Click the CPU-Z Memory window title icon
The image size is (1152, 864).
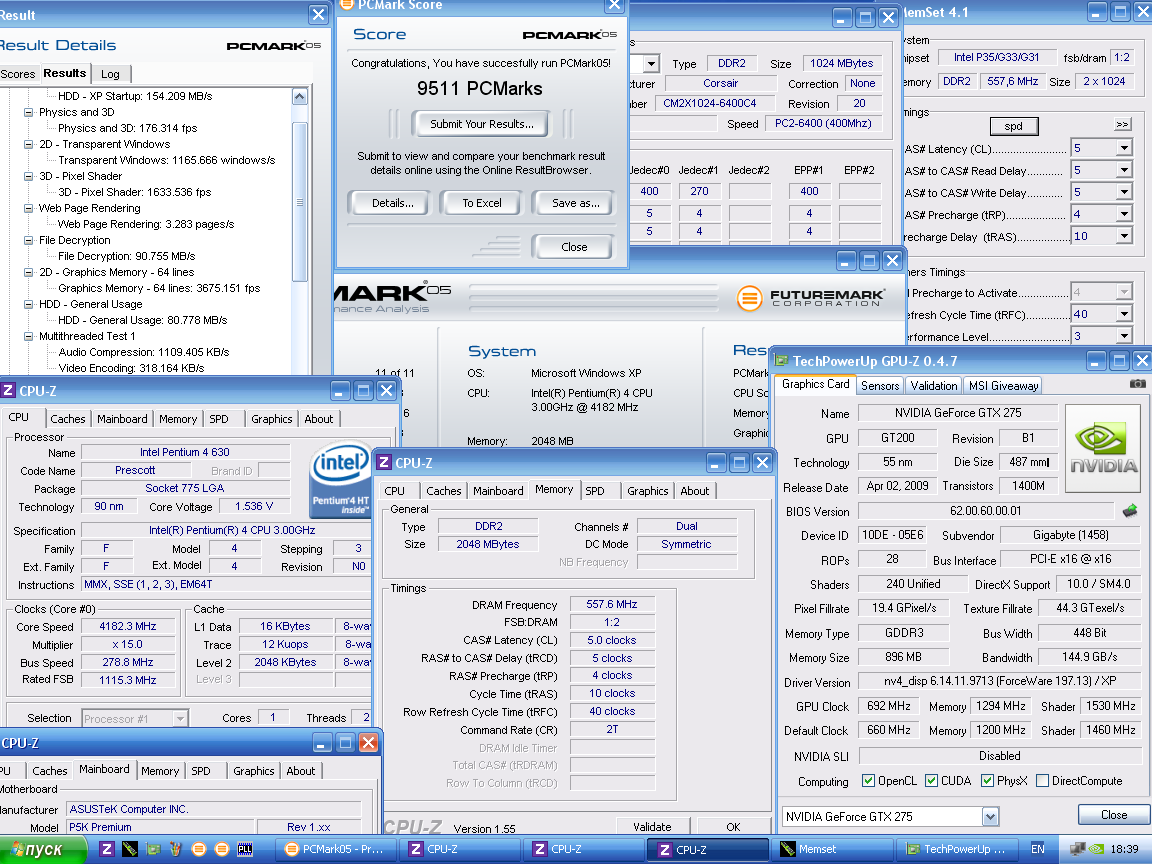coord(384,463)
